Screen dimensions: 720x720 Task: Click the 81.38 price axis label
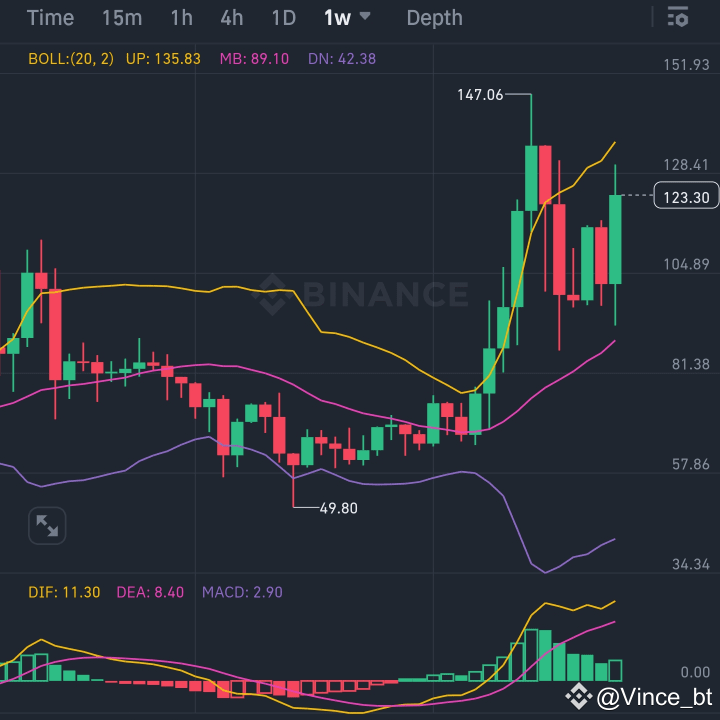[x=691, y=364]
